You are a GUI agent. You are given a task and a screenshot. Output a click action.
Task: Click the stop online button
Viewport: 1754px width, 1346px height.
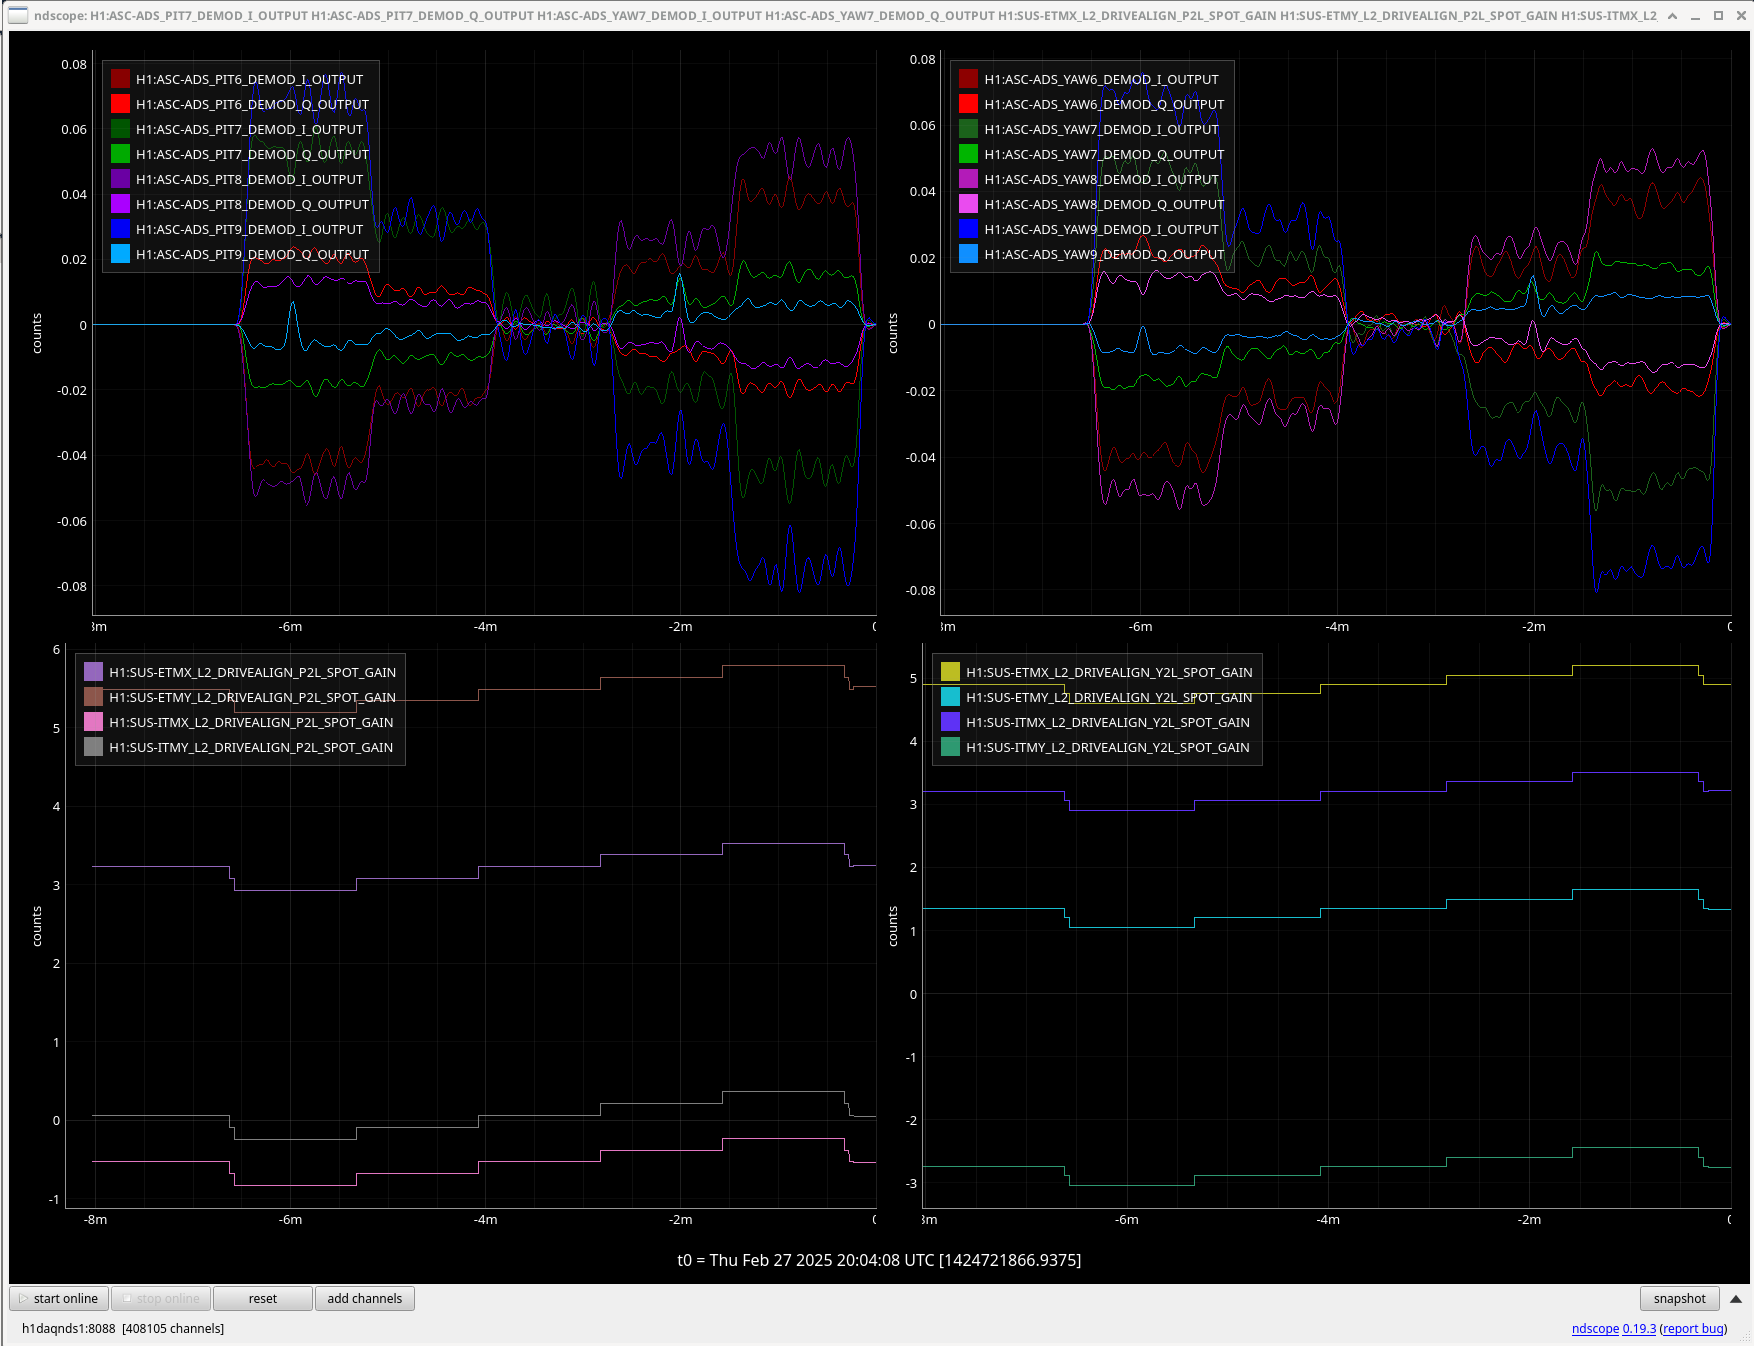pos(161,1298)
